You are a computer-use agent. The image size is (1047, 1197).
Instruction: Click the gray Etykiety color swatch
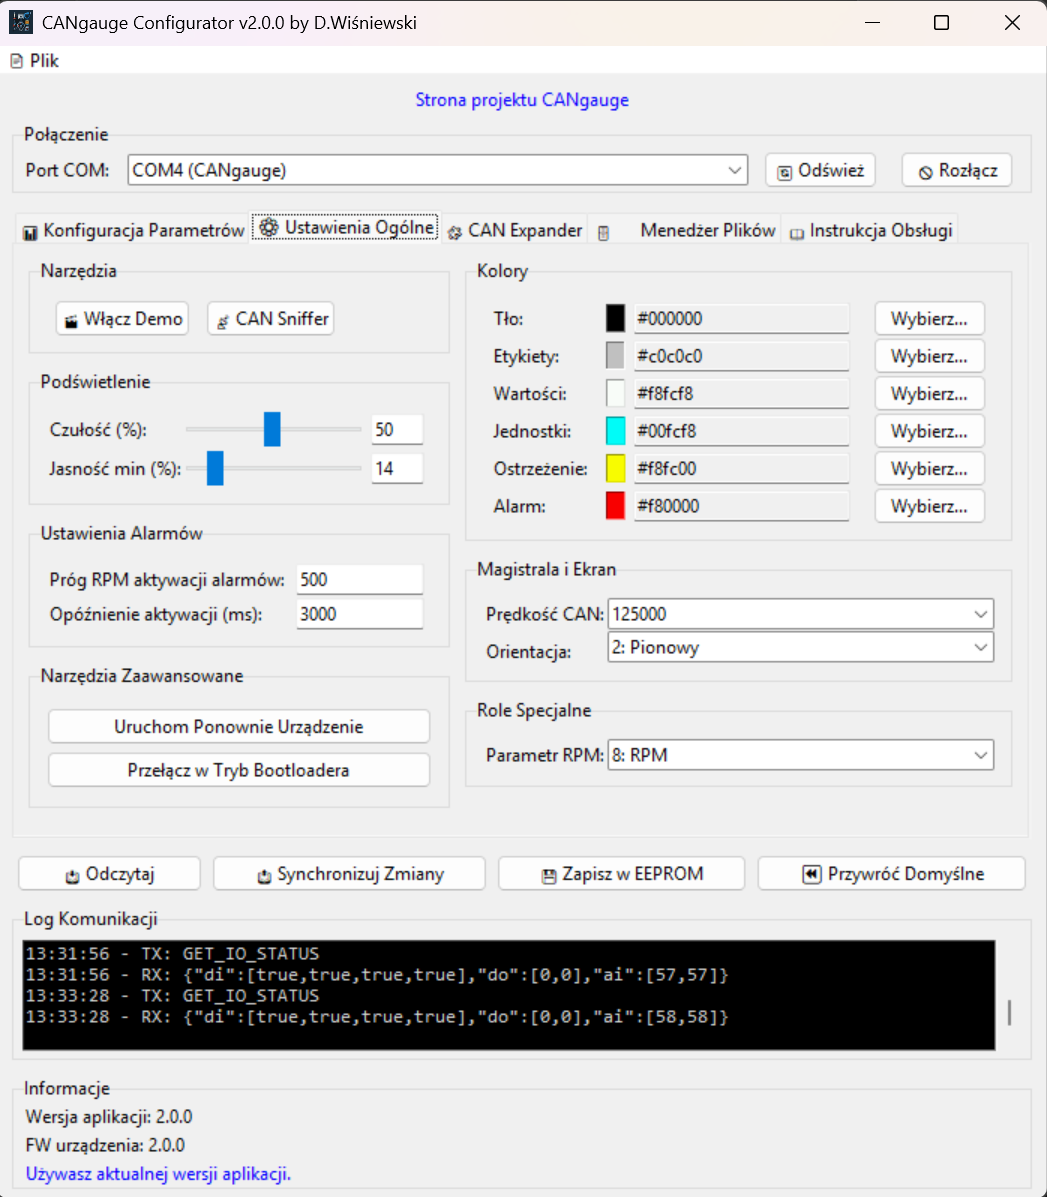pyautogui.click(x=615, y=356)
